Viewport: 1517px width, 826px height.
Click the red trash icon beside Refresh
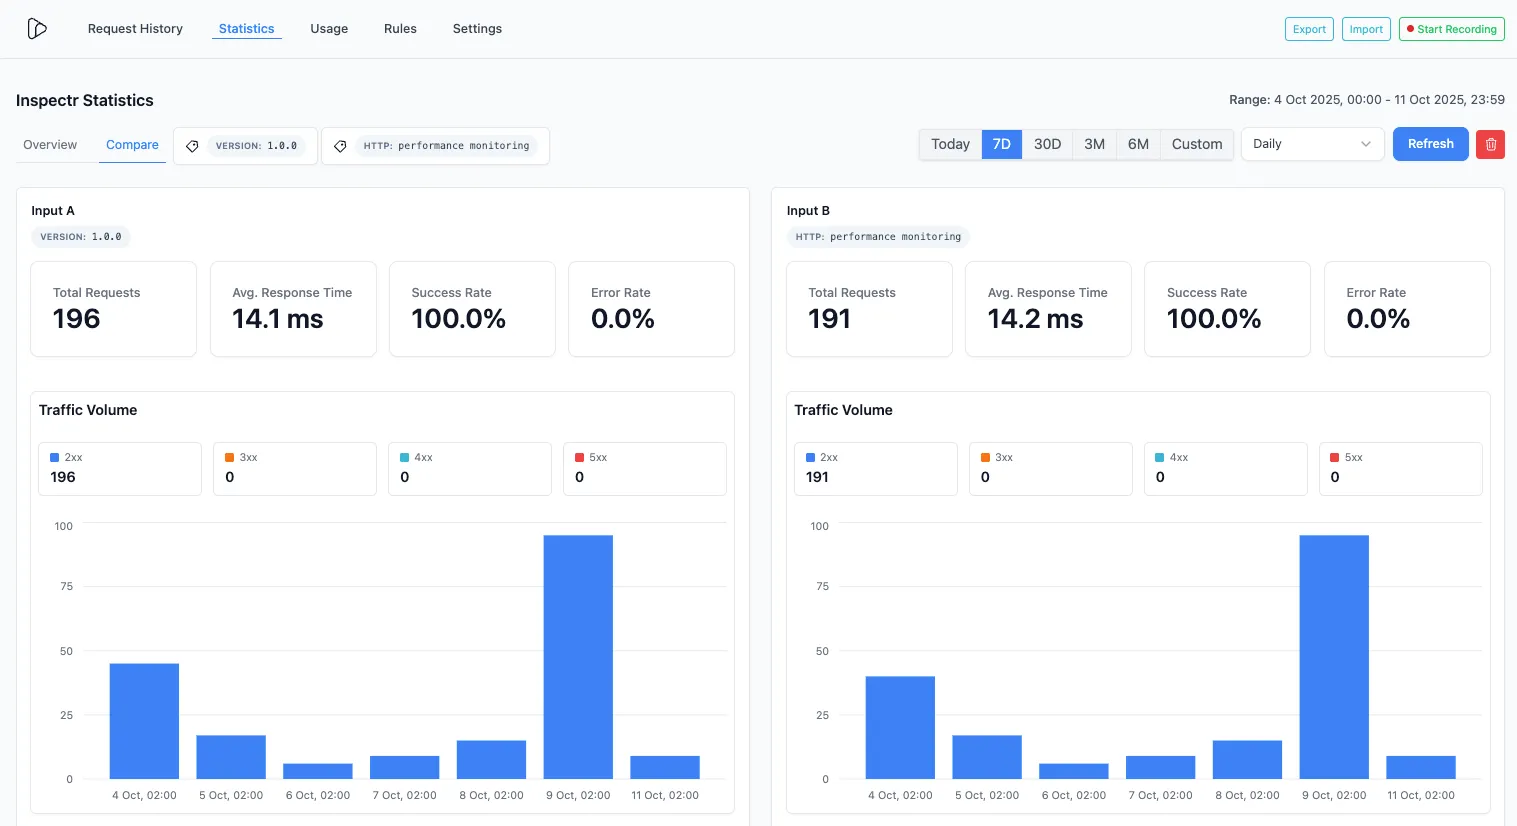tap(1490, 144)
